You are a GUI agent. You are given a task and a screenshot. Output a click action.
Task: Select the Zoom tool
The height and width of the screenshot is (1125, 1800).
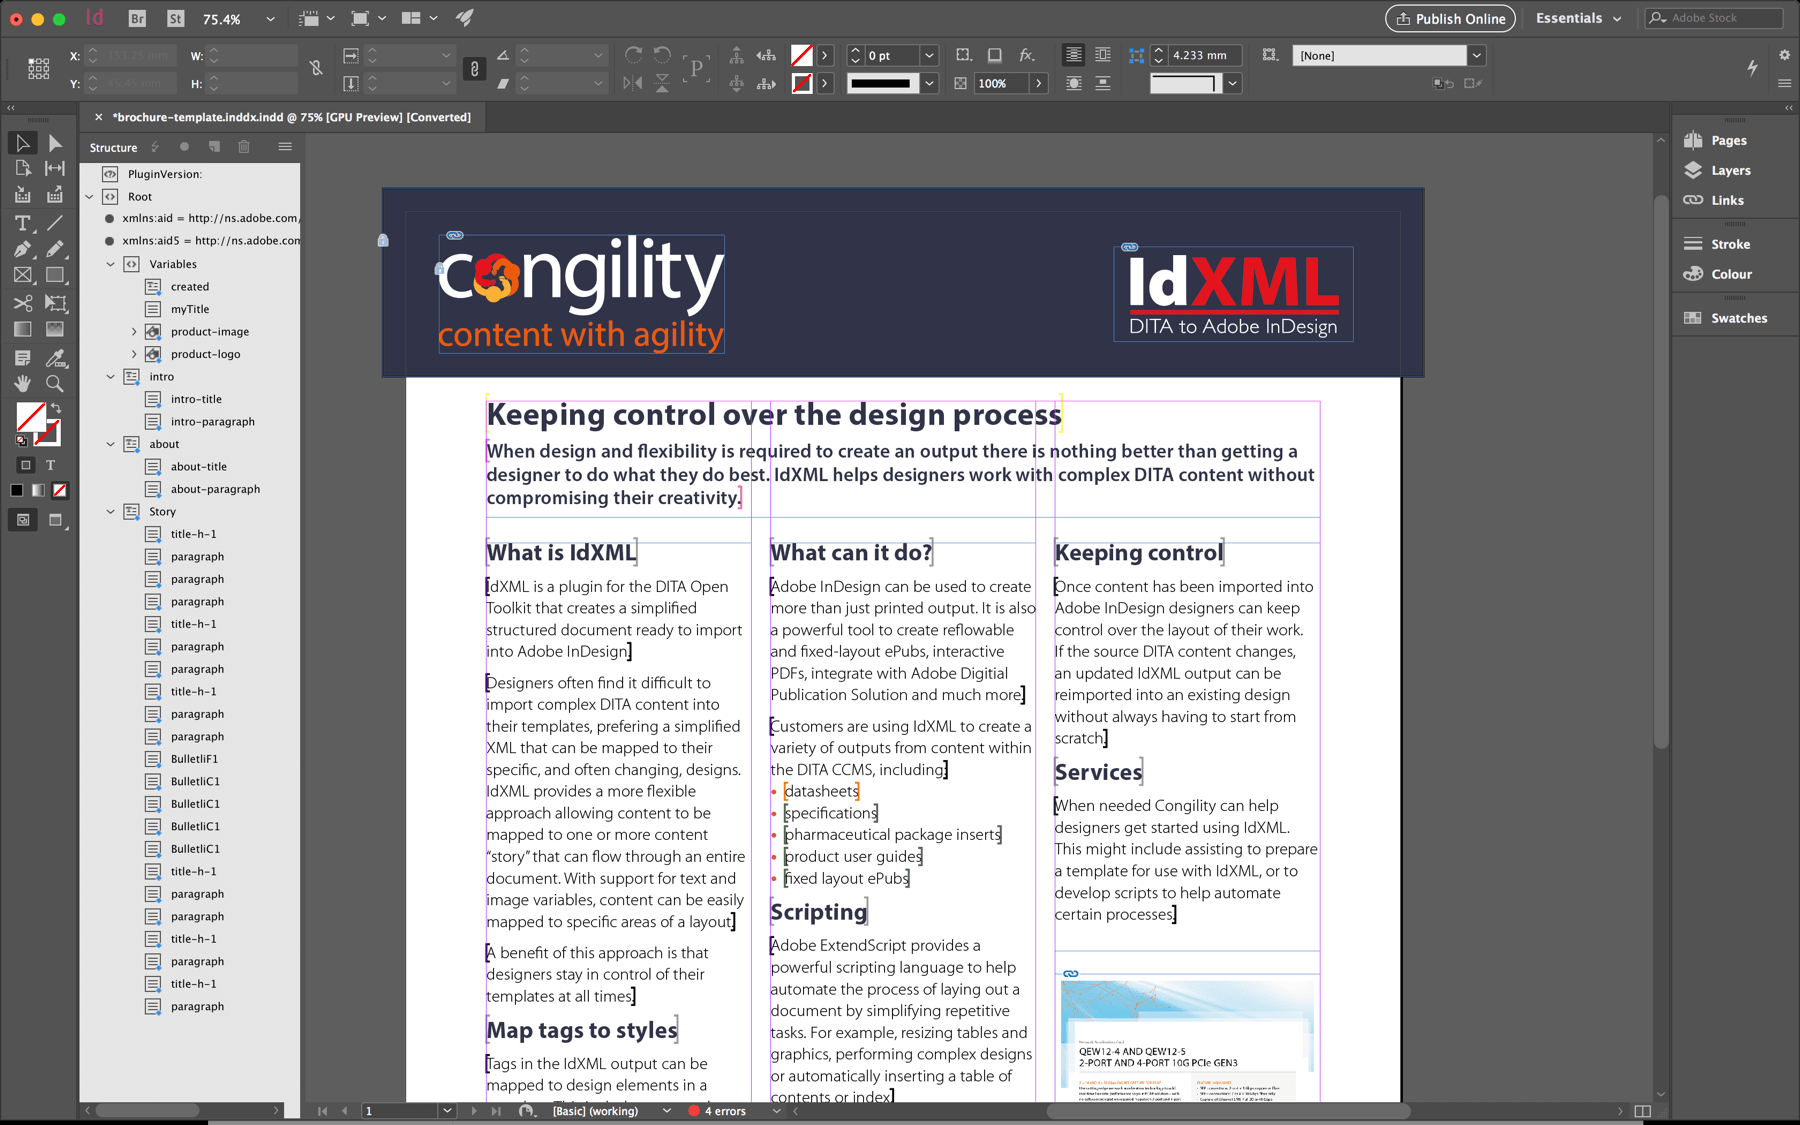point(55,383)
